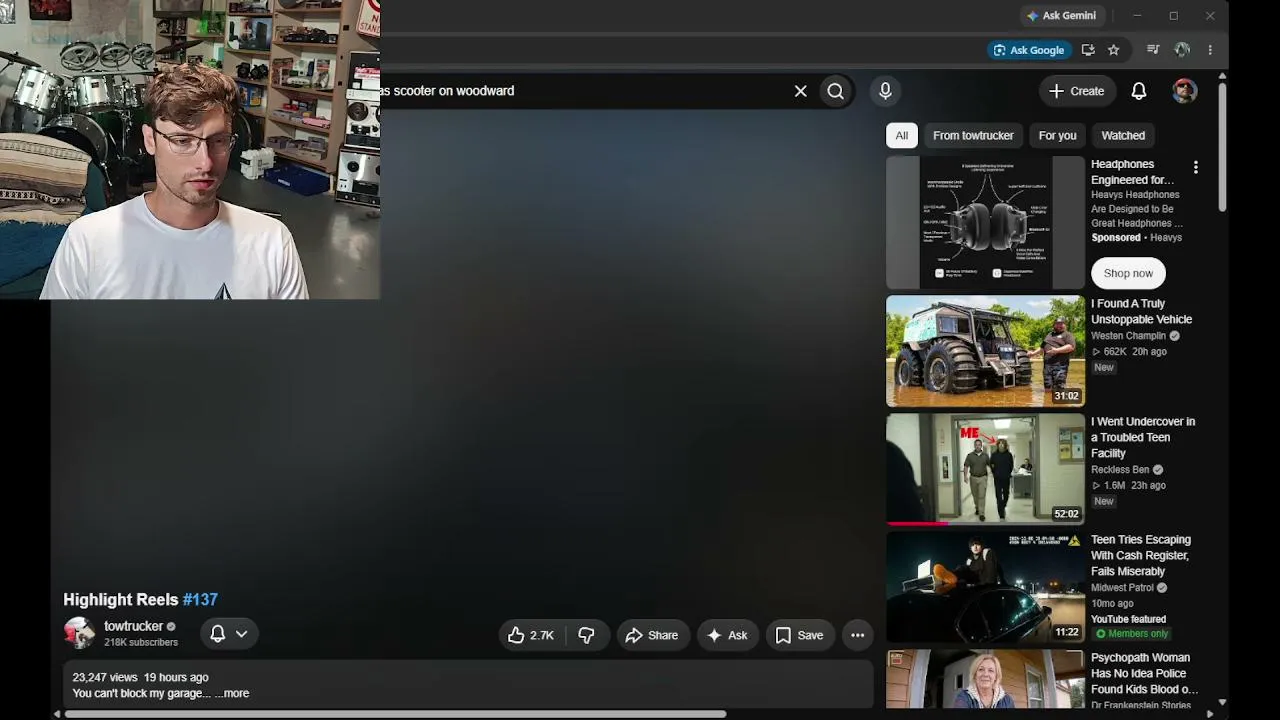Dislike the video

(x=587, y=635)
